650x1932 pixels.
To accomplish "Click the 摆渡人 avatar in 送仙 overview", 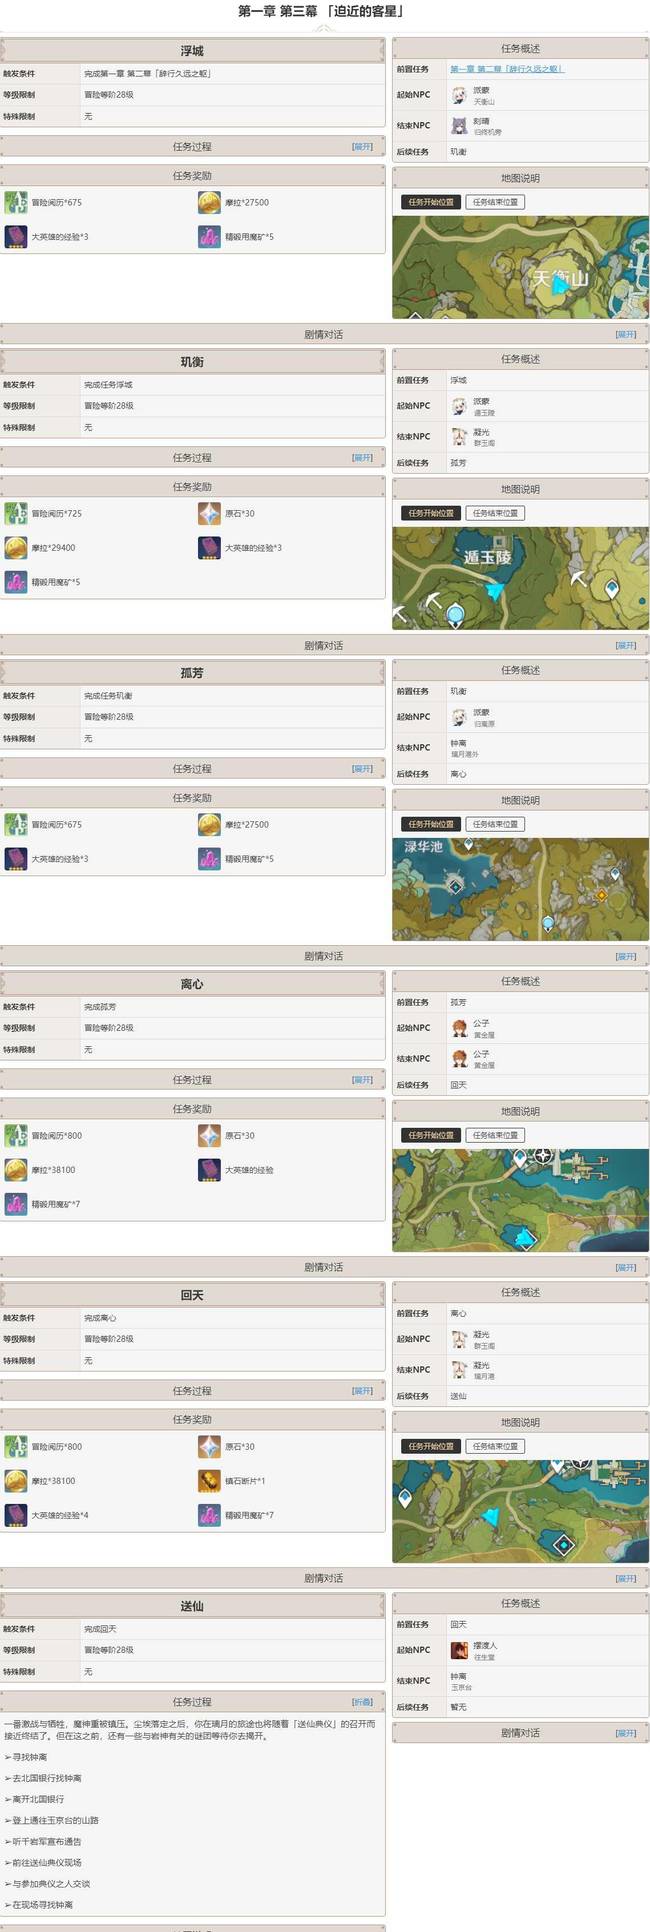I will (x=459, y=1650).
